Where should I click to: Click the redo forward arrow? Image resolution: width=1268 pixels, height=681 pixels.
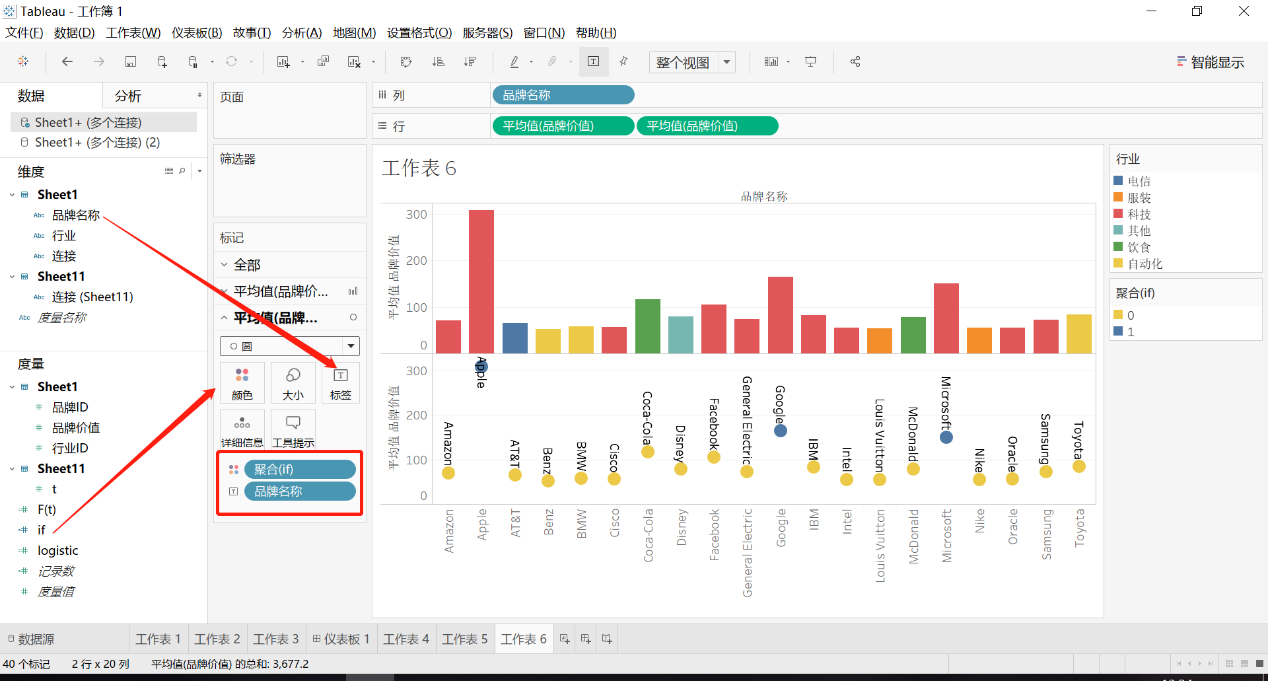pyautogui.click(x=99, y=62)
